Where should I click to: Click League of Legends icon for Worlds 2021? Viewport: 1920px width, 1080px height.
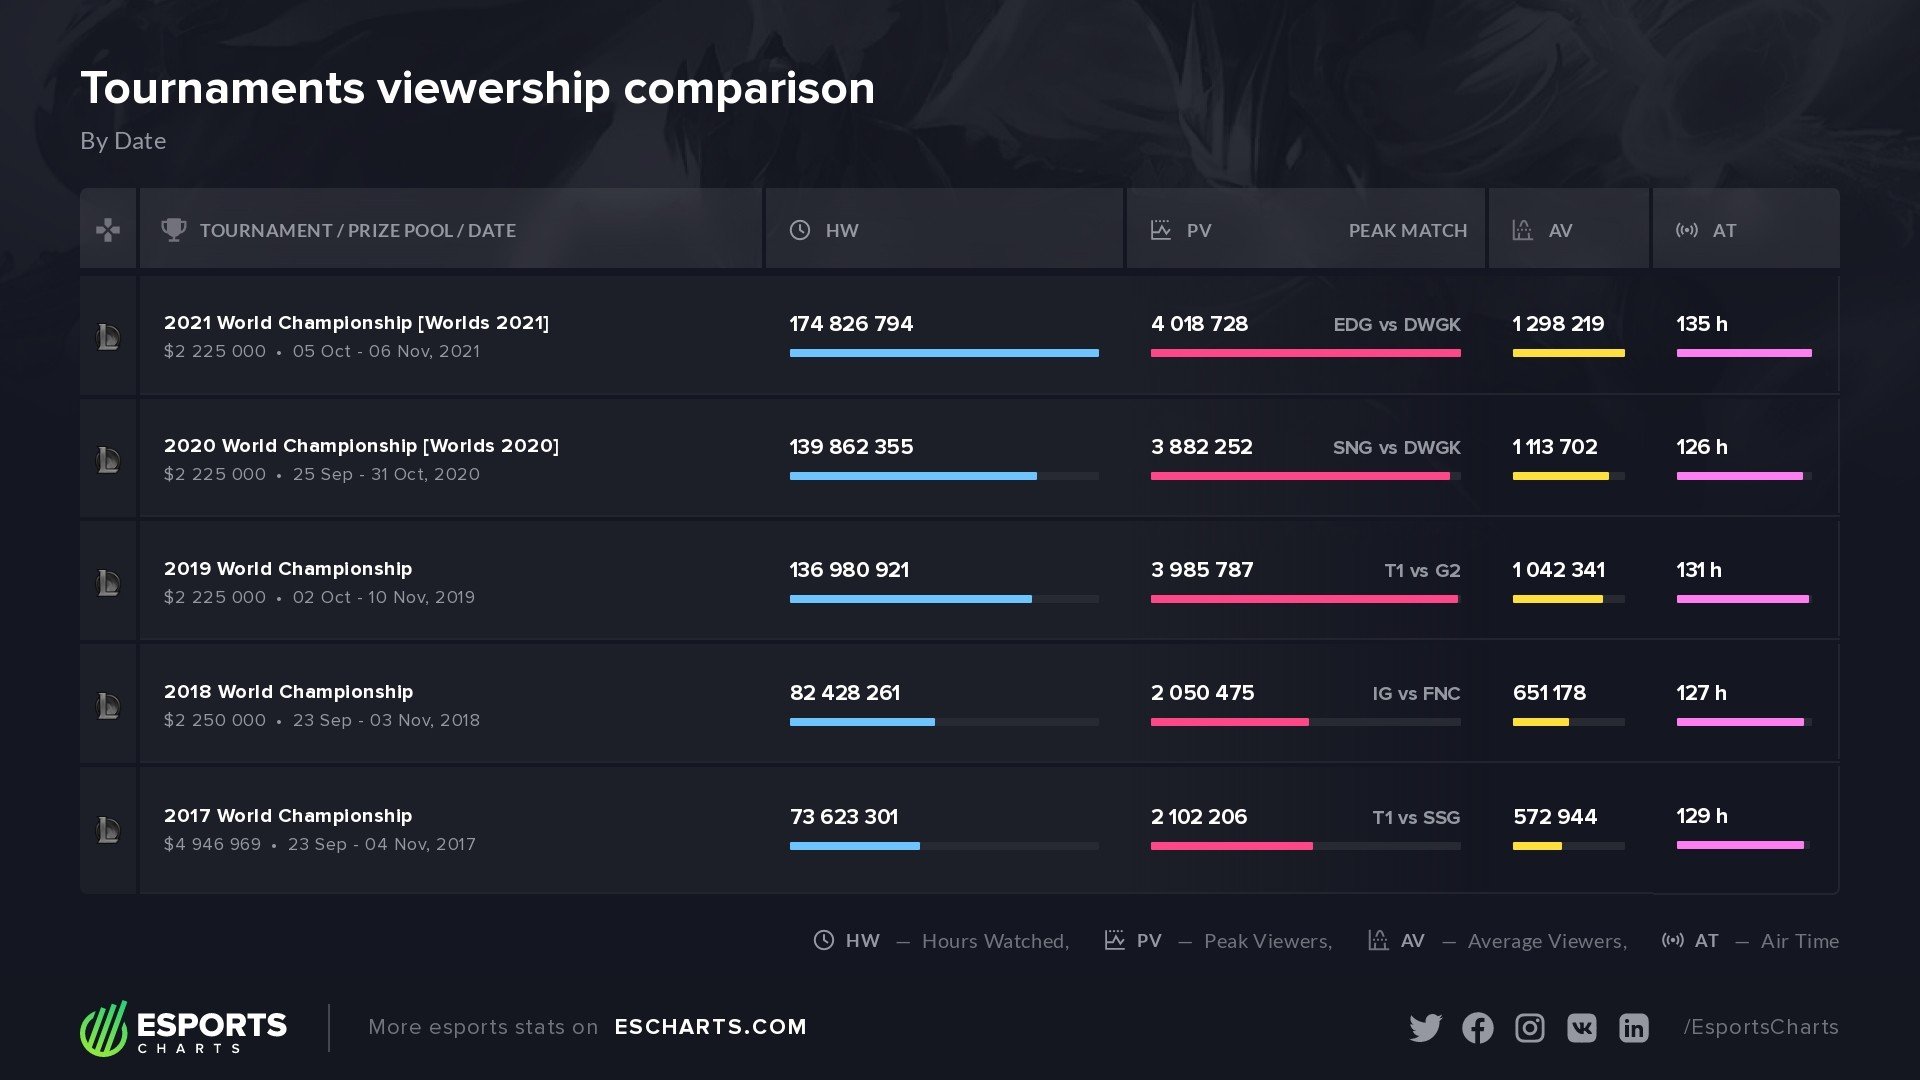tap(108, 337)
